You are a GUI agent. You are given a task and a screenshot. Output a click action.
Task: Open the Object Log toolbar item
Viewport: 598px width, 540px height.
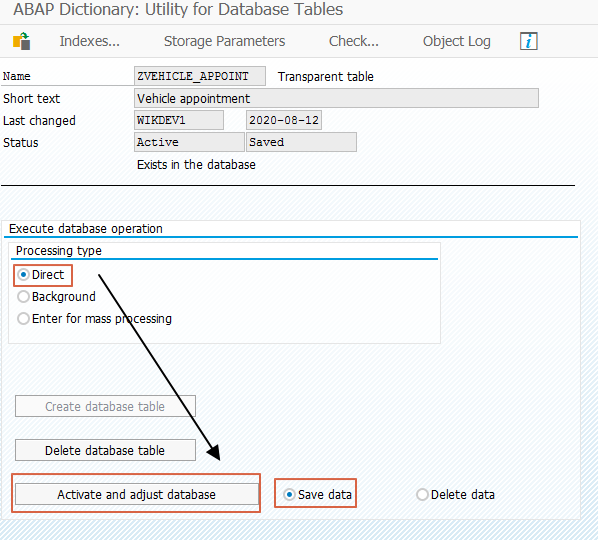click(457, 41)
